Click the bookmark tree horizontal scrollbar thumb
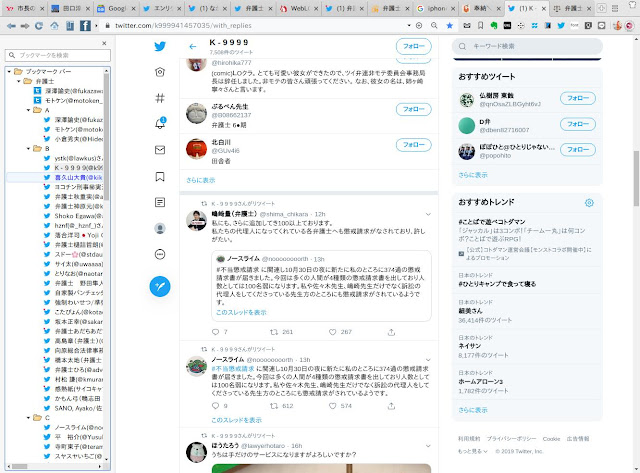This screenshot has width=640, height=473. tap(19, 466)
